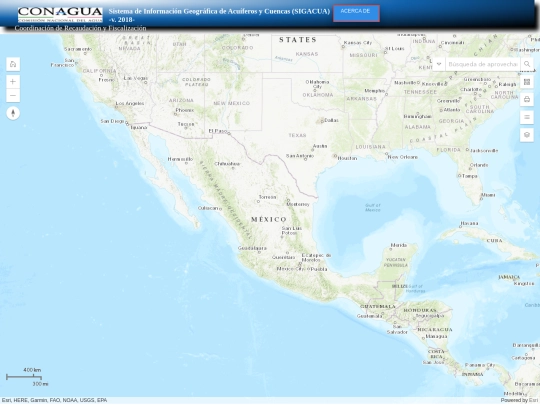Screen dimensions: 540x405
Task: Click the Gulf of Mexico label on the map
Action: pos(373,207)
